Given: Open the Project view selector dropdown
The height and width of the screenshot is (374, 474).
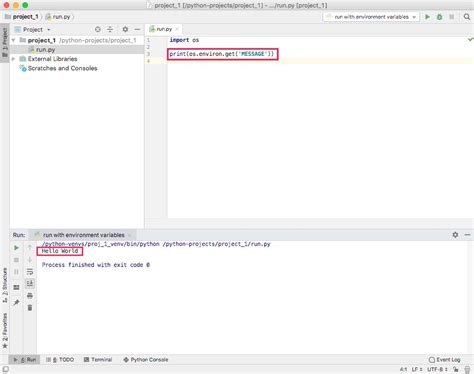Looking at the screenshot, I should click(x=33, y=29).
